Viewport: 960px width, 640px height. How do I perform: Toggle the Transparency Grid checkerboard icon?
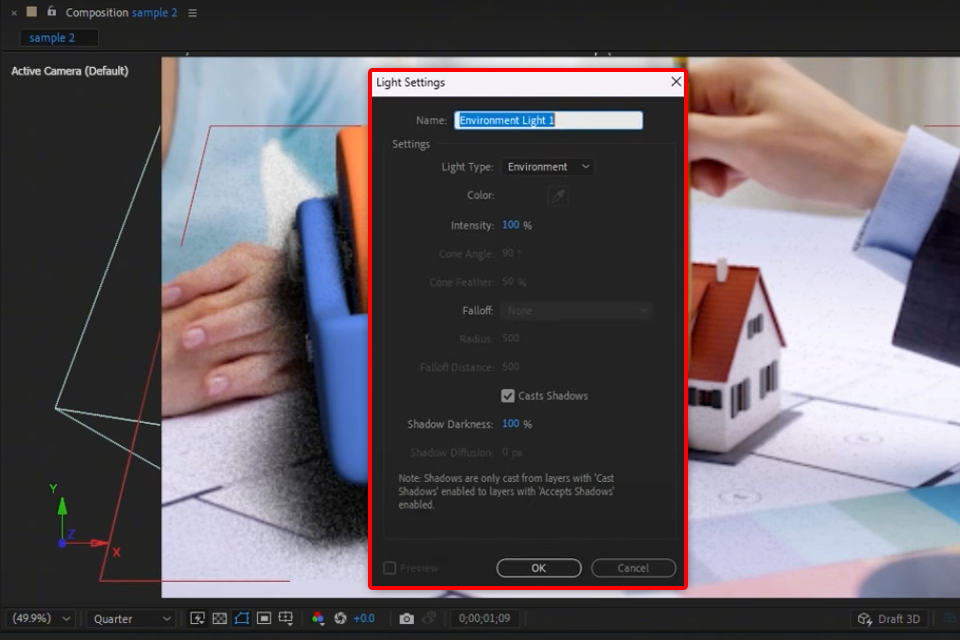coord(220,619)
